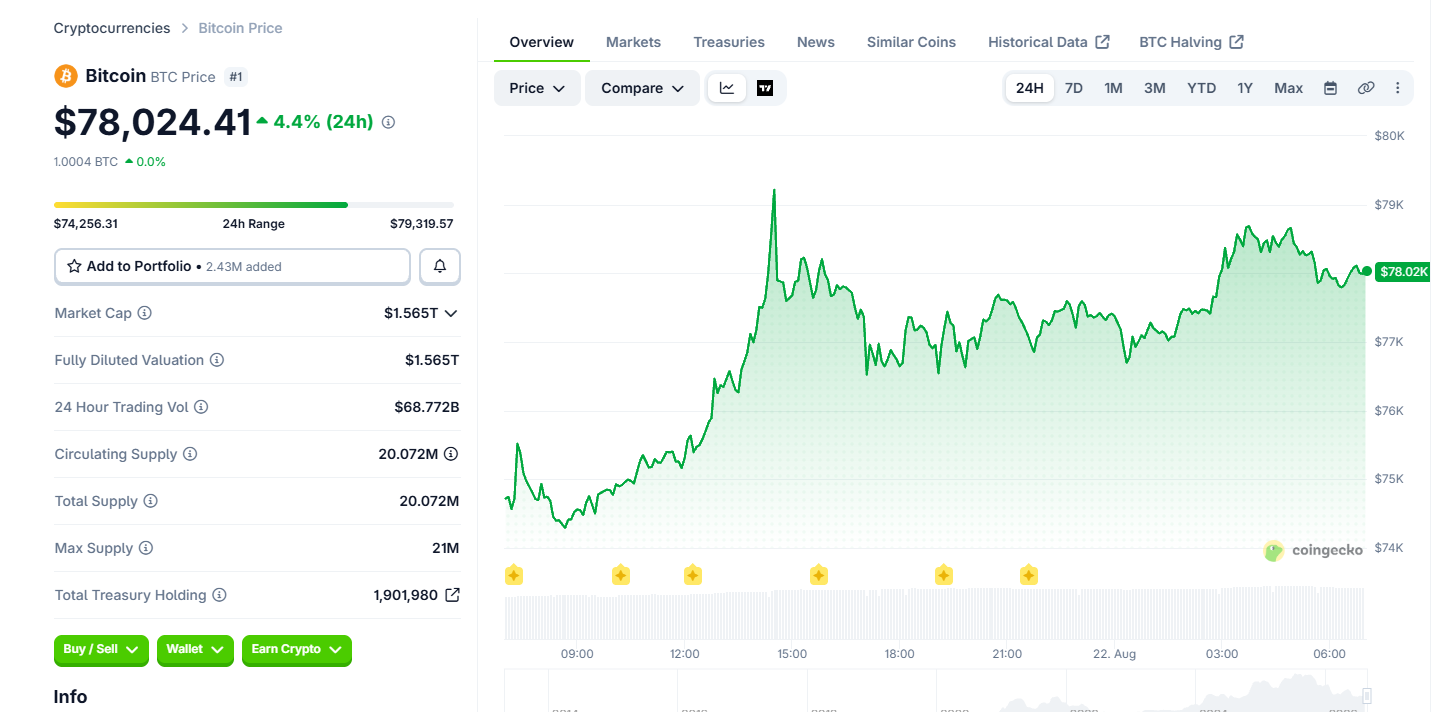Viewport: 1441px width, 712px height.
Task: Open the Wallet dropdown
Action: coord(195,650)
